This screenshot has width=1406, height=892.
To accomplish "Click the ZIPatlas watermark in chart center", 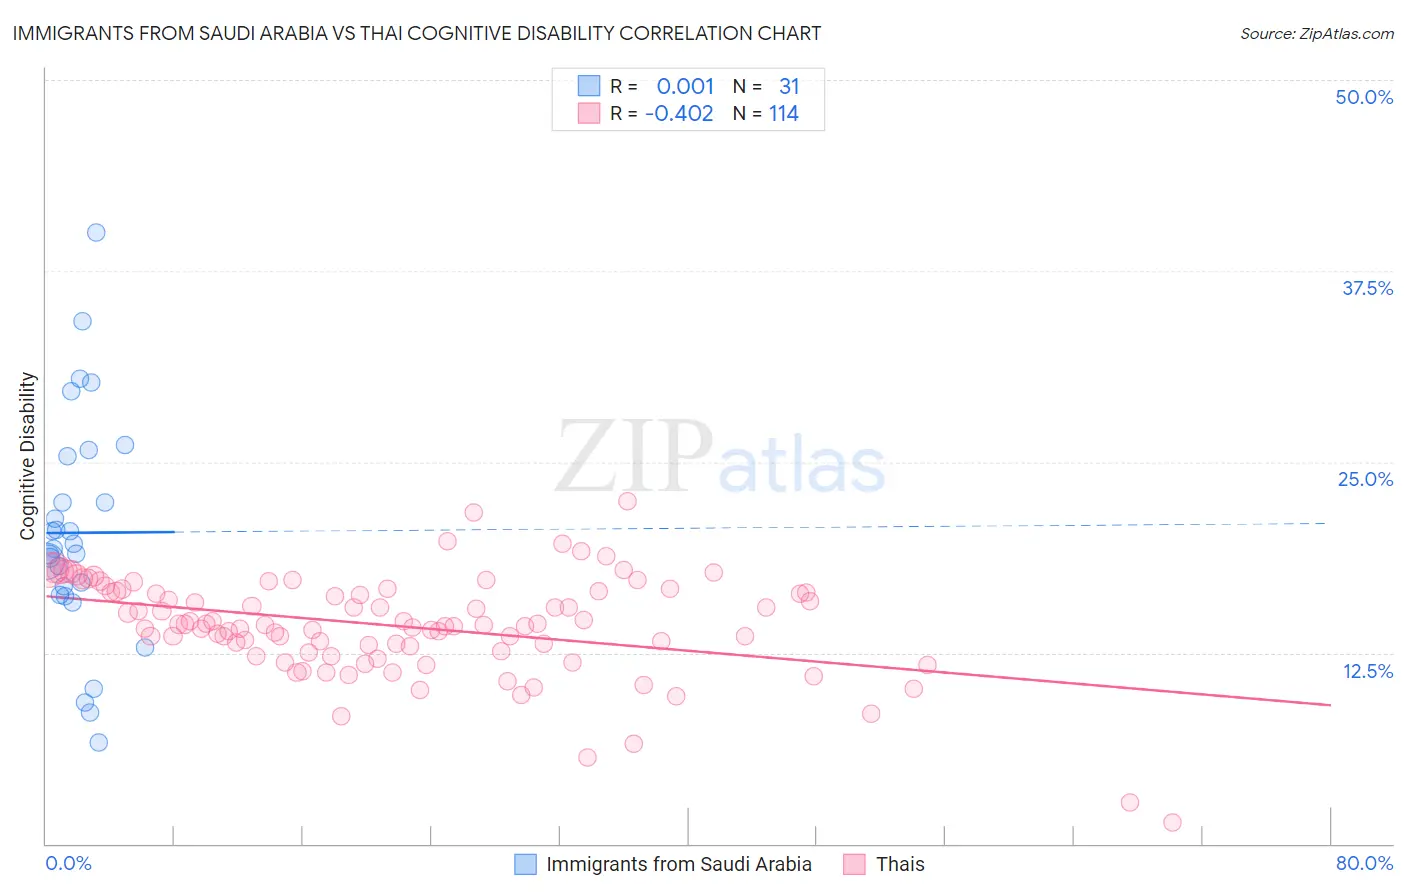I will (x=720, y=458).
